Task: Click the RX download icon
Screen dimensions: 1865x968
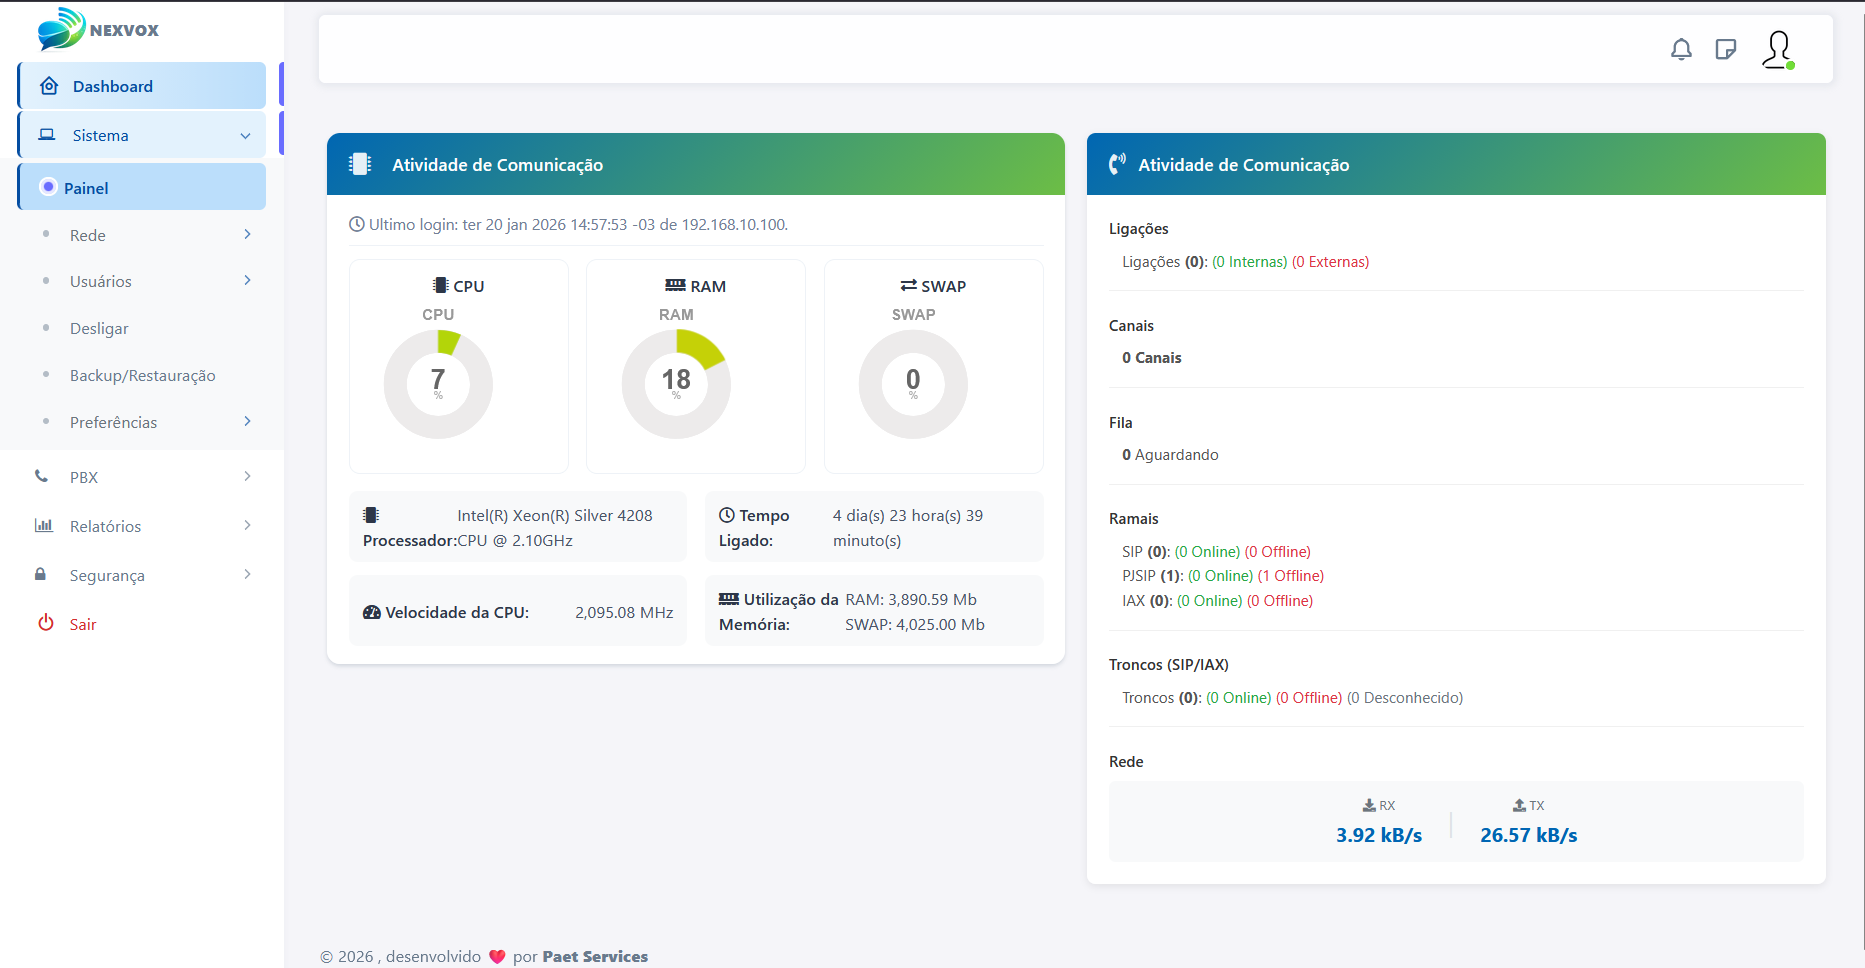Action: (x=1369, y=805)
